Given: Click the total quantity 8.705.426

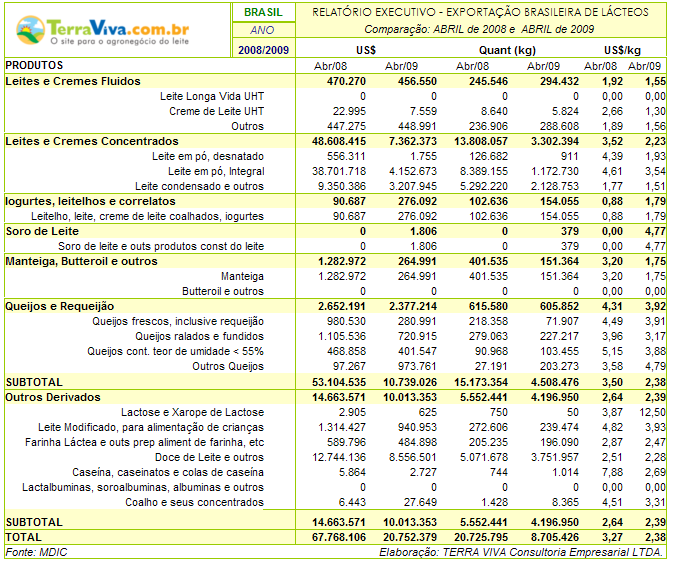Looking at the screenshot, I should [x=555, y=537].
